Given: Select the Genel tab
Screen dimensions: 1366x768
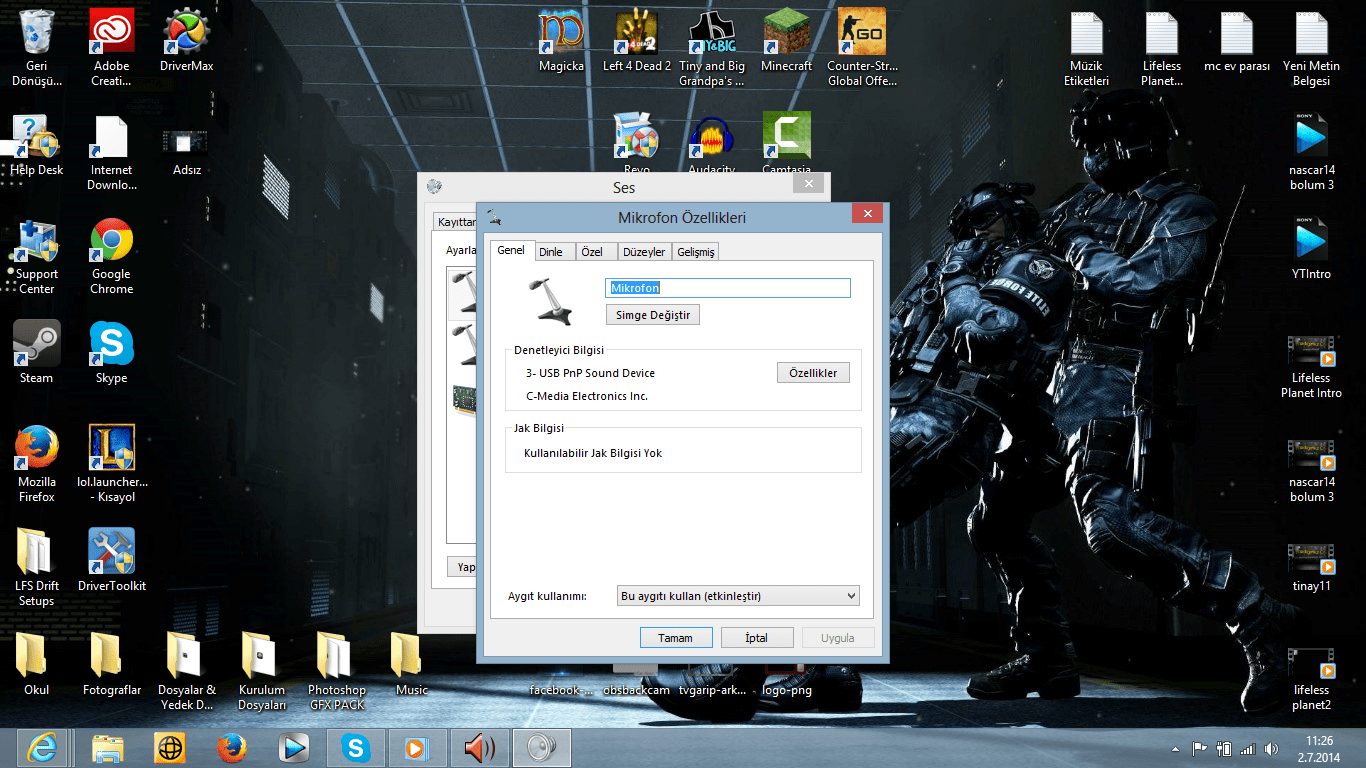Looking at the screenshot, I should tap(511, 250).
